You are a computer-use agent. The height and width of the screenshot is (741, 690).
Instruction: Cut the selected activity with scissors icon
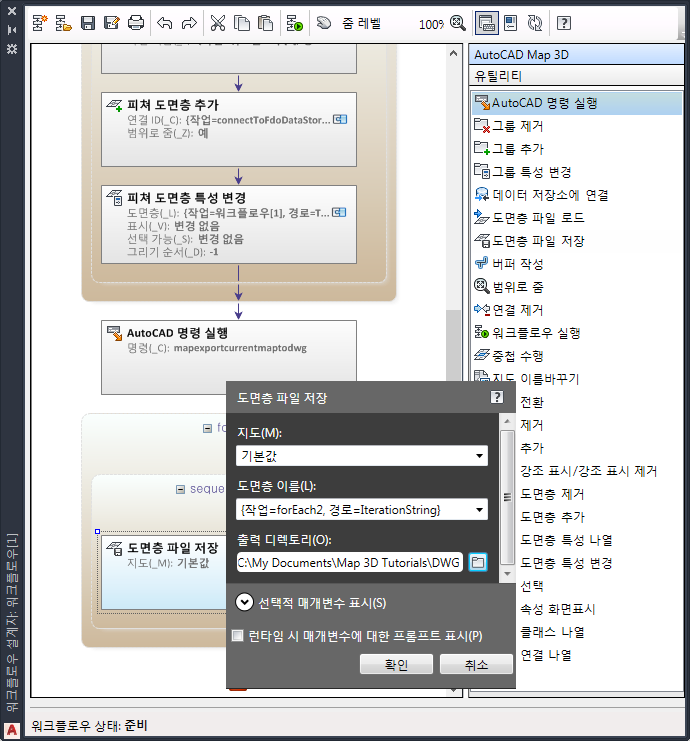pyautogui.click(x=218, y=23)
